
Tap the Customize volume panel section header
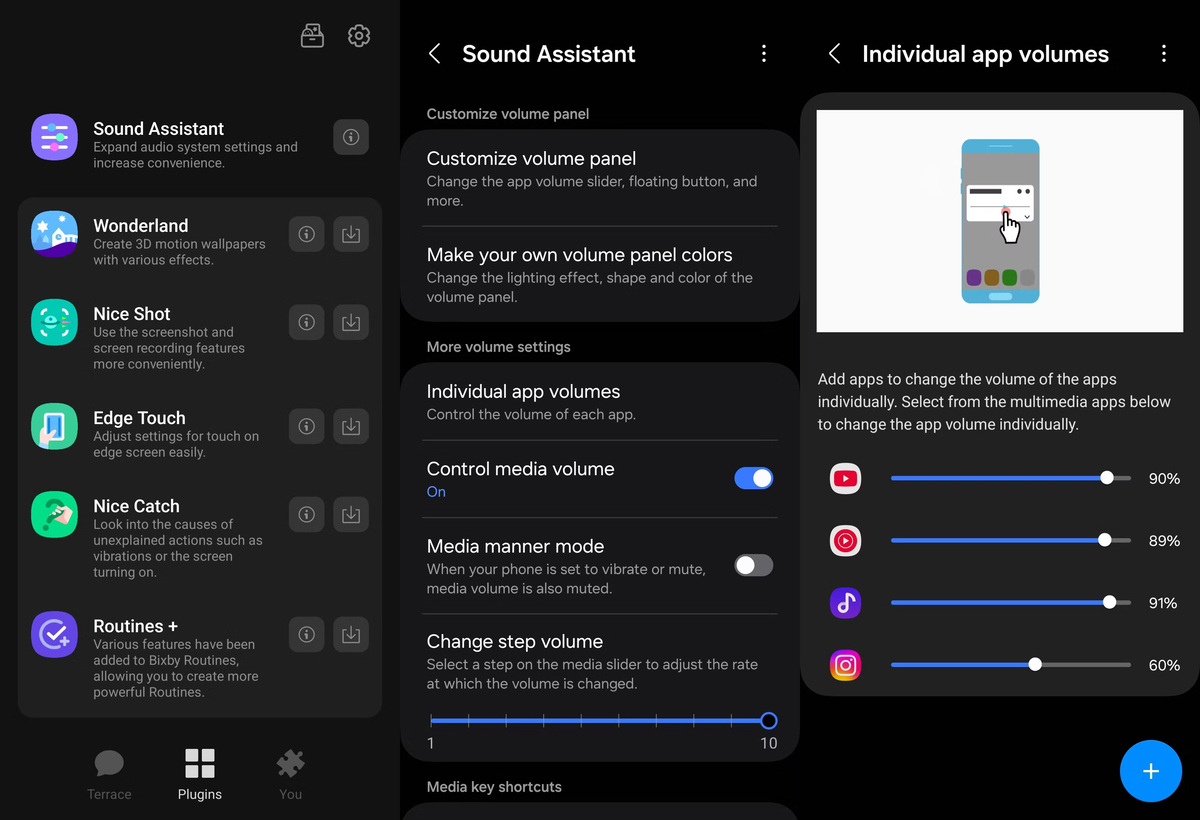(508, 114)
